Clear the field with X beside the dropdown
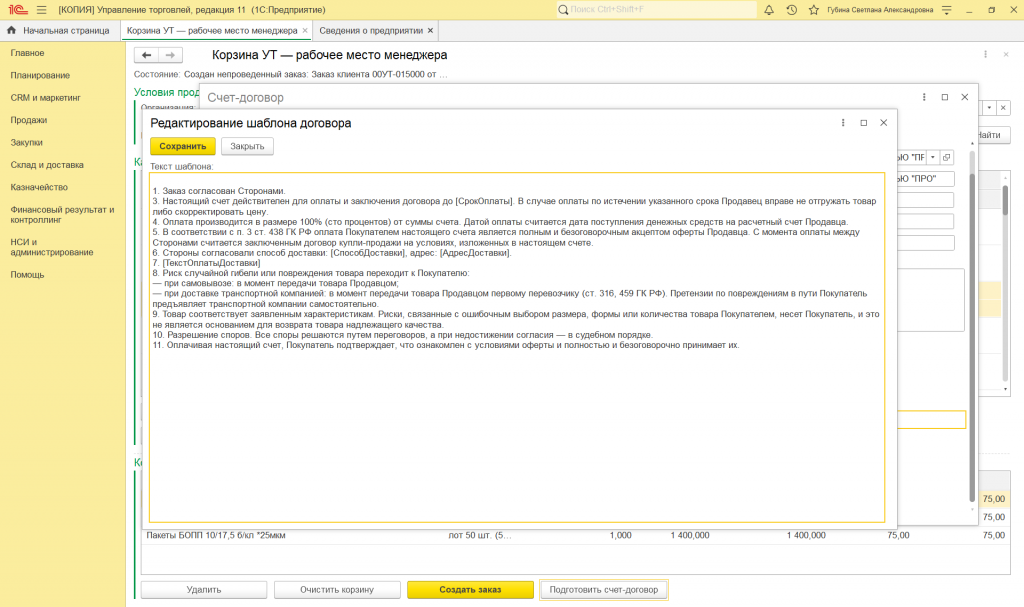Screen dimensions: 1024x607 click(x=1004, y=108)
